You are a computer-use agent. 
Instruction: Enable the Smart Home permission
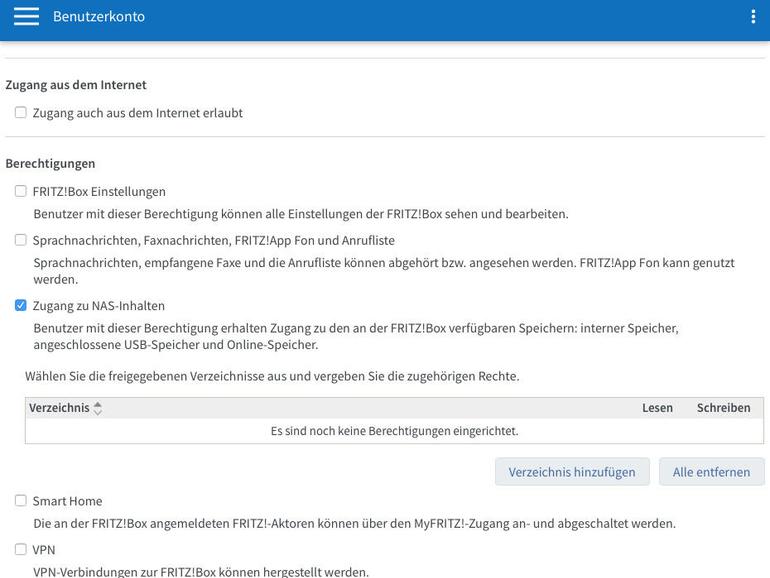21,500
